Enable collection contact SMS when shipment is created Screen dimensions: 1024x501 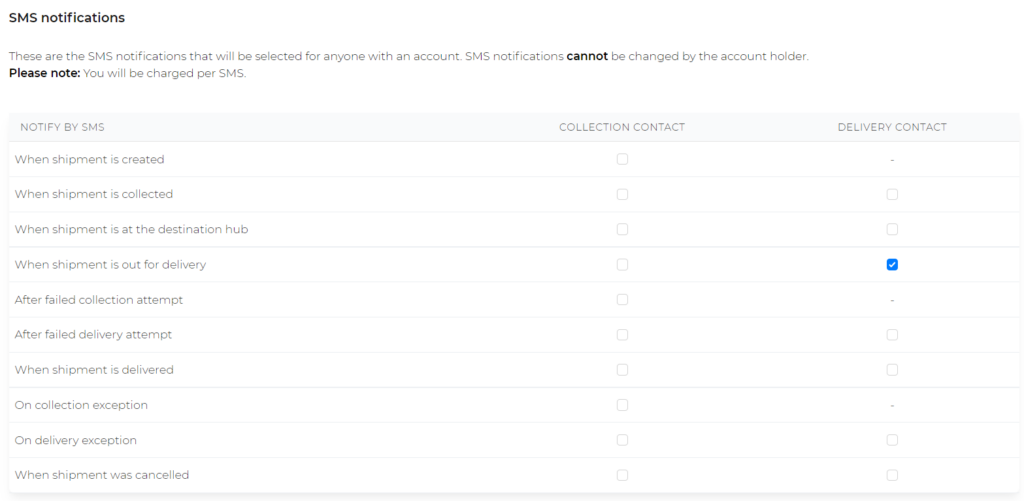click(622, 159)
